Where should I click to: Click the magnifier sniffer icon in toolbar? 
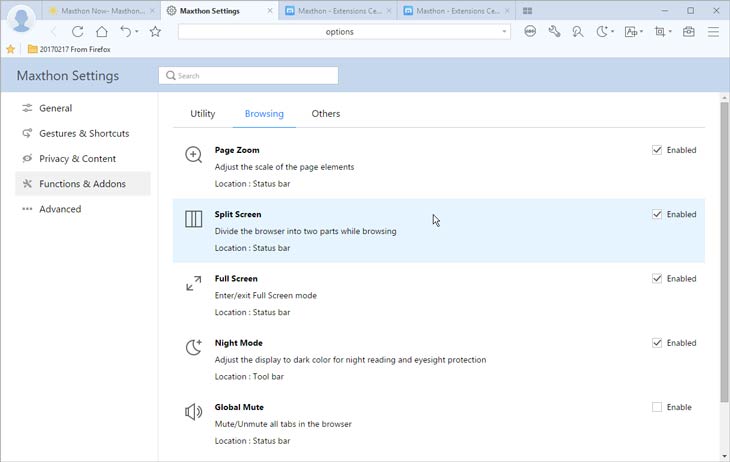(x=578, y=31)
